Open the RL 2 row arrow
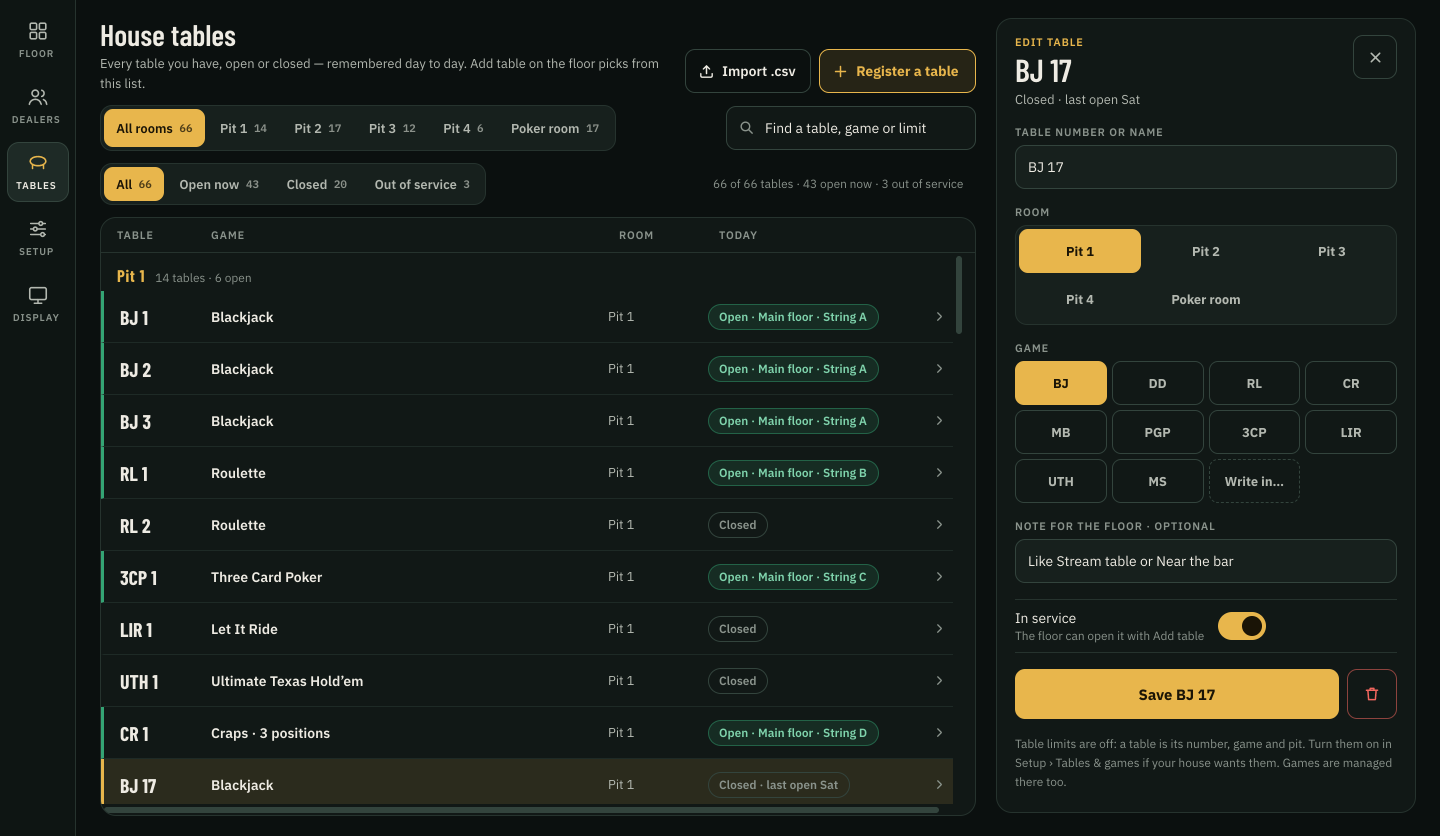 click(939, 525)
